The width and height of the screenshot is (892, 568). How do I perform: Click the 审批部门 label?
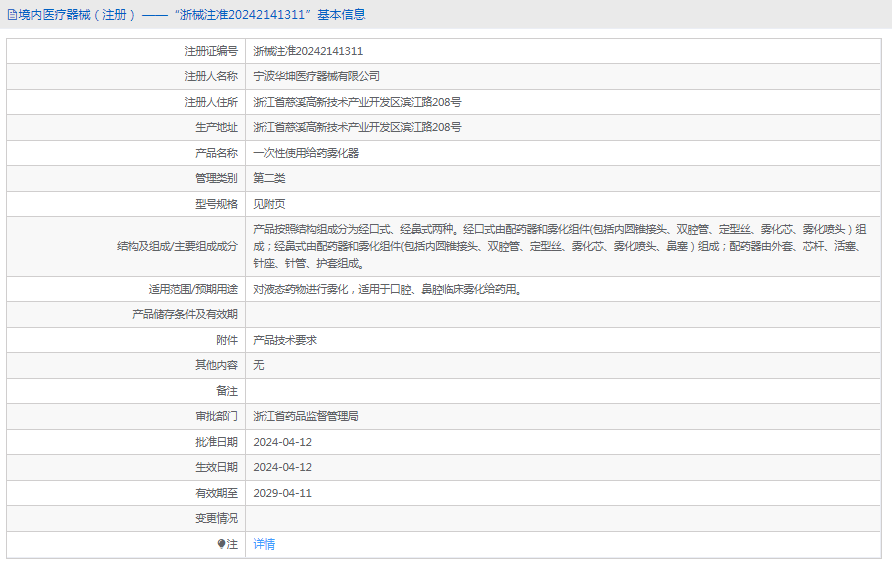tap(216, 417)
